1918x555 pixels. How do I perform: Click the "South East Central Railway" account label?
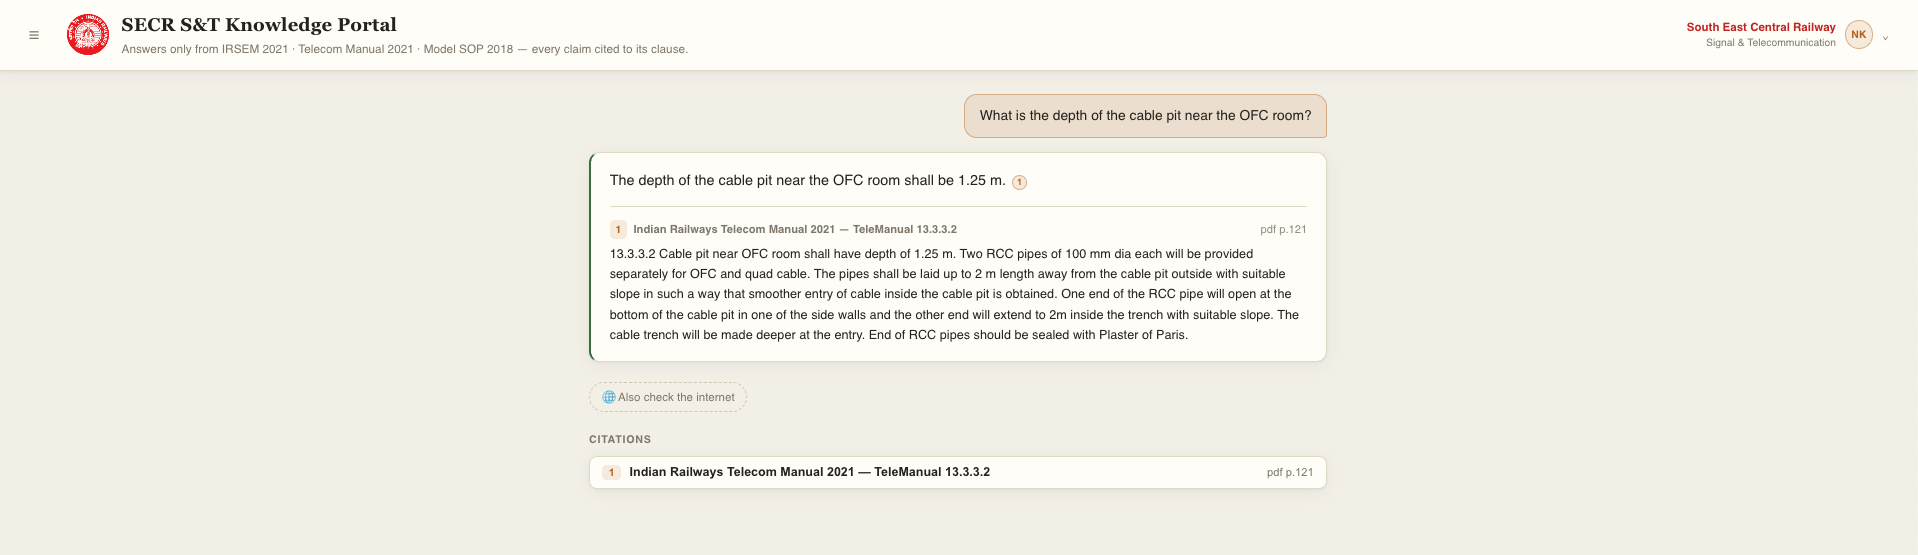point(1761,27)
